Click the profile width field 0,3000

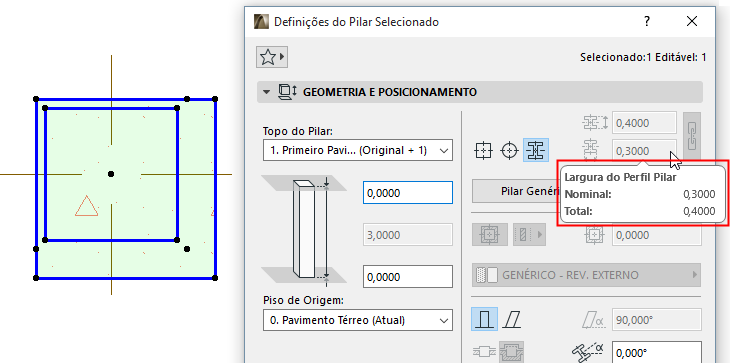pos(644,151)
